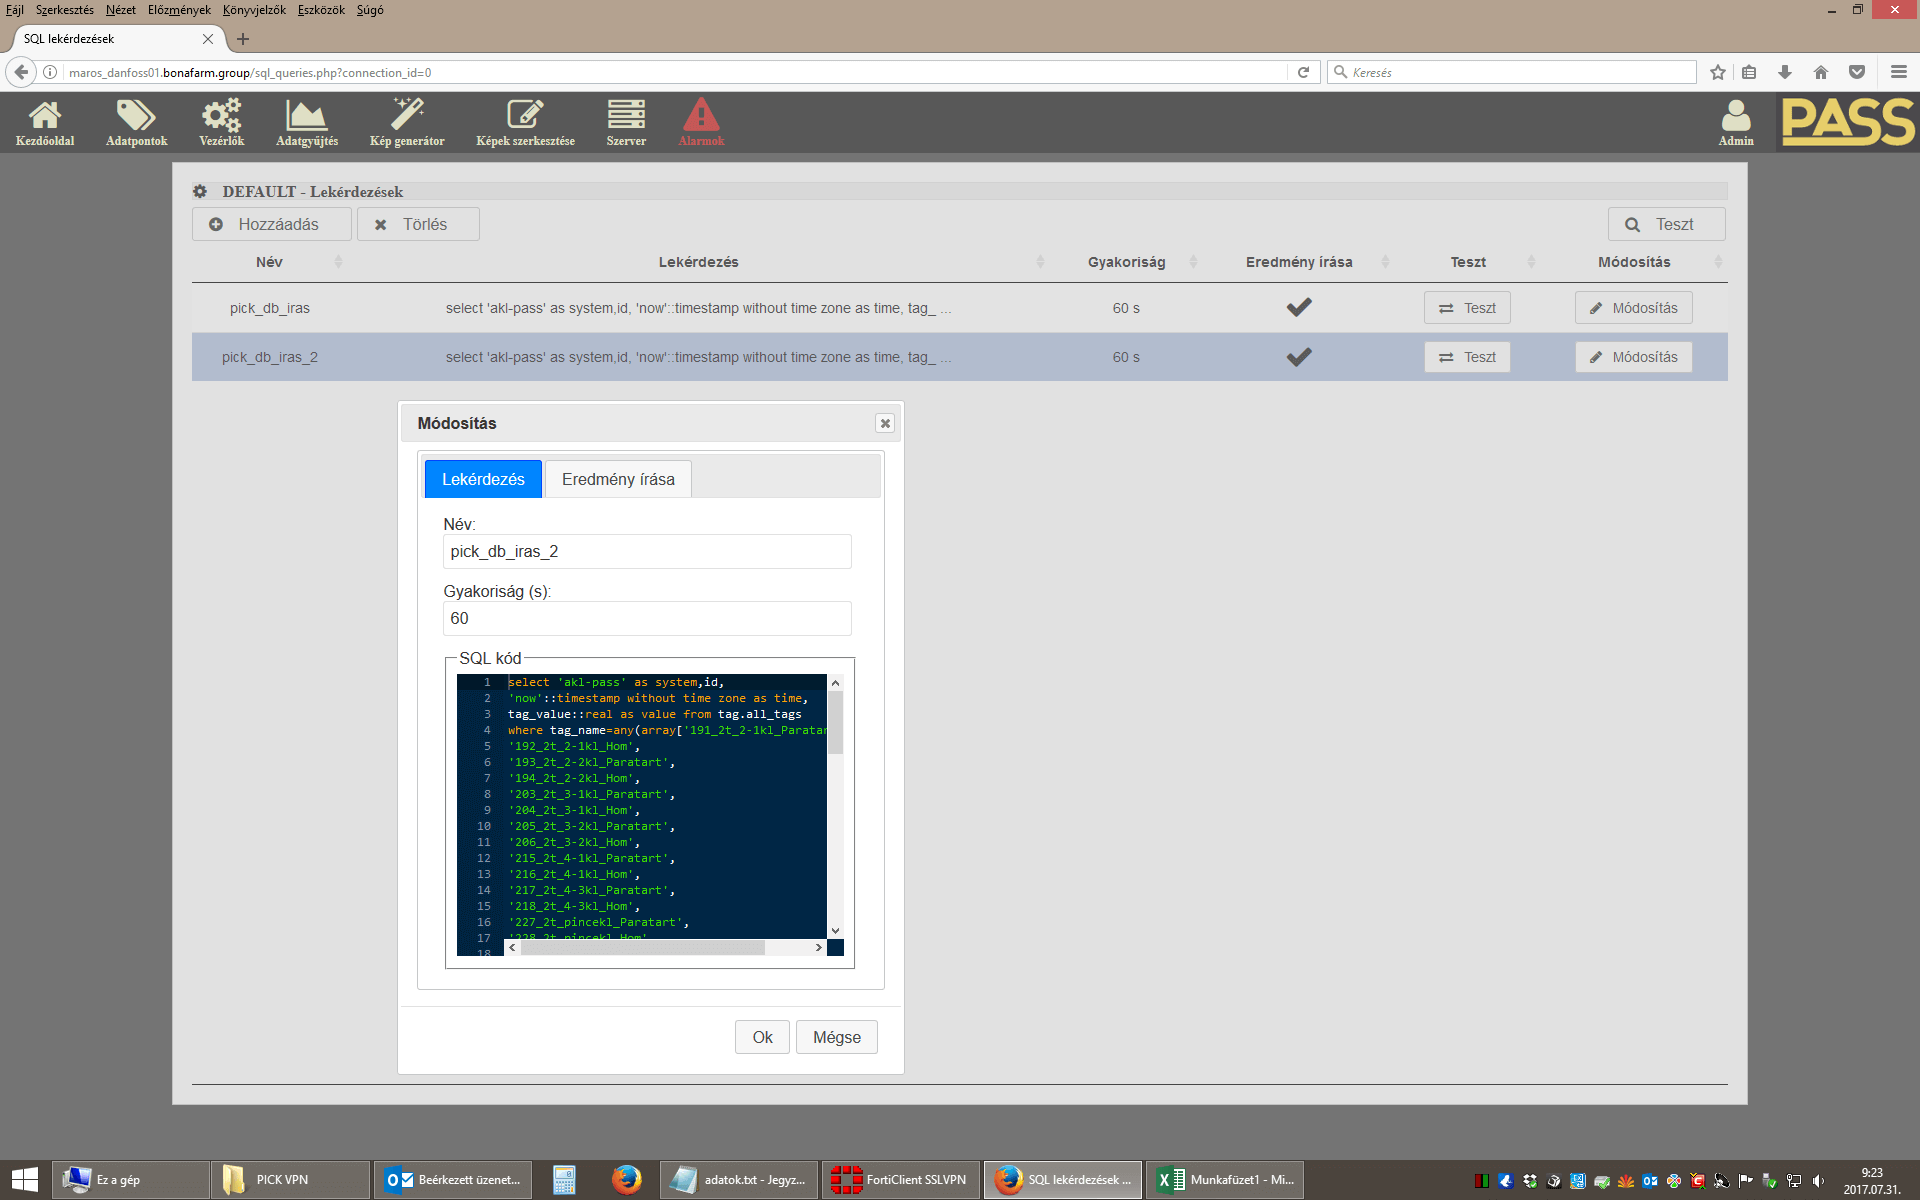Click the Firefox home icon

pos(1821,72)
